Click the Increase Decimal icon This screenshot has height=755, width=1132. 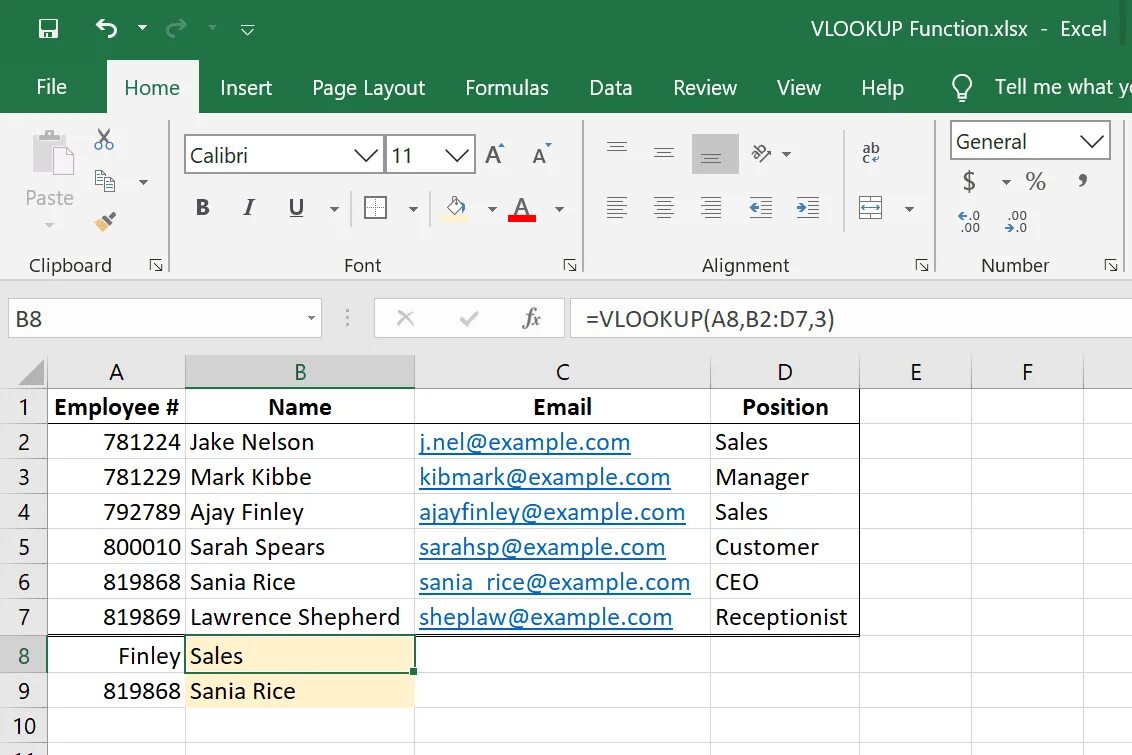point(969,222)
